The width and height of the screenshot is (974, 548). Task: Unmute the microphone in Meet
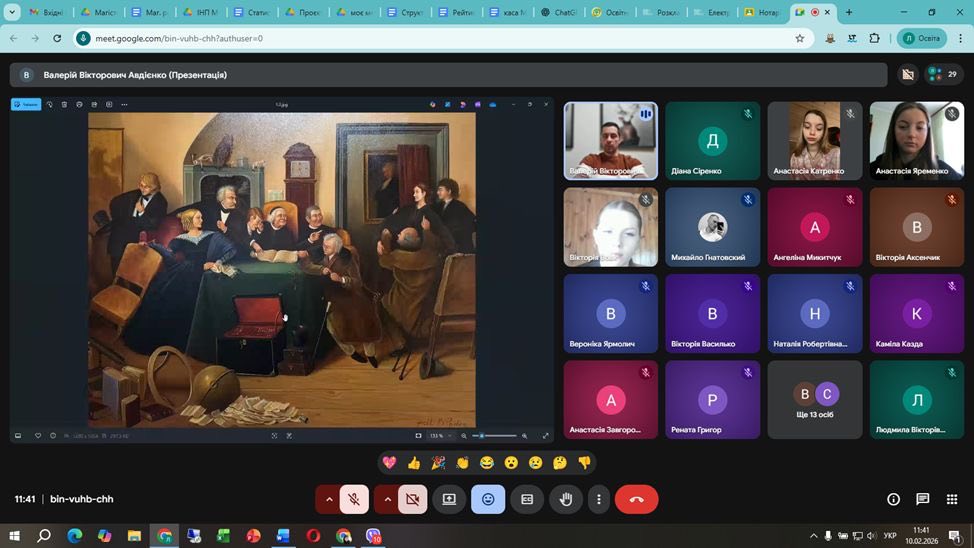(354, 499)
